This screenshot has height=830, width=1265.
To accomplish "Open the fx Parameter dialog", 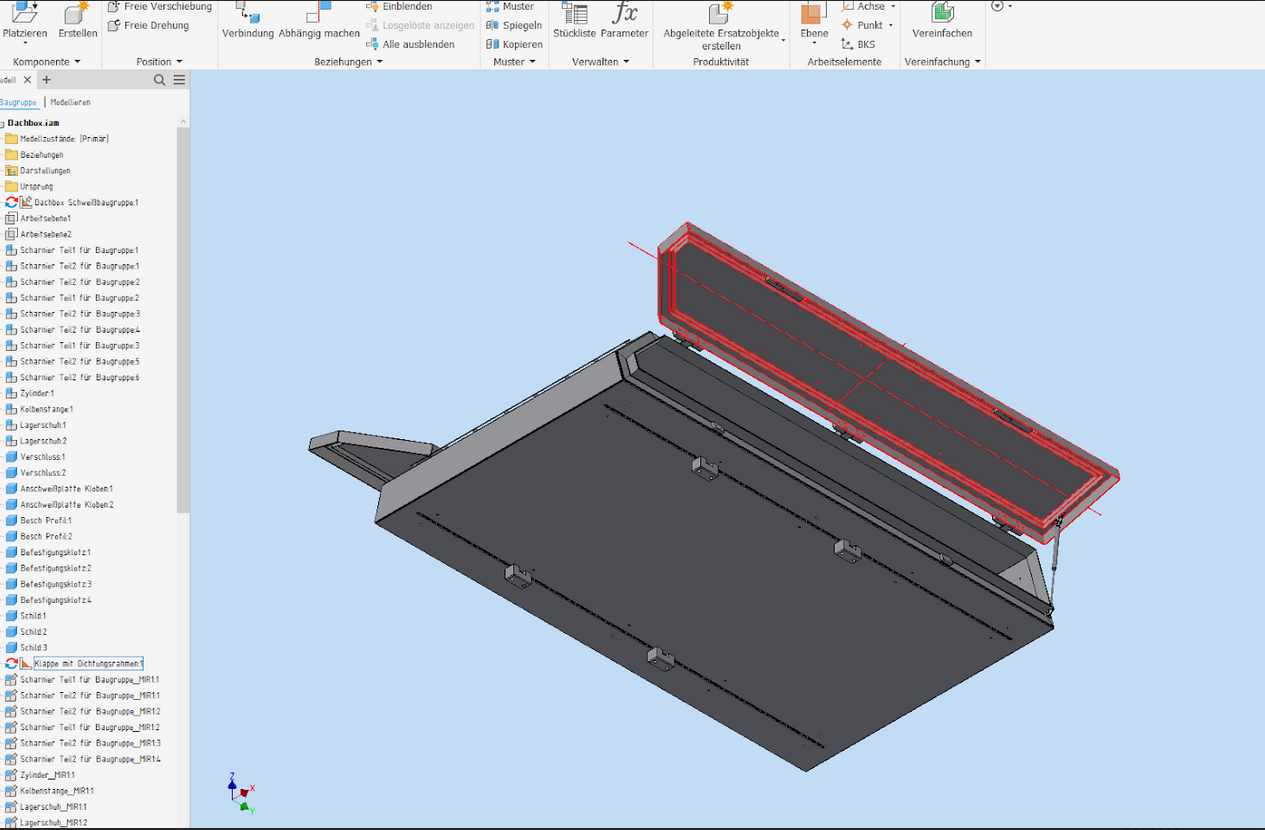I will (624, 22).
